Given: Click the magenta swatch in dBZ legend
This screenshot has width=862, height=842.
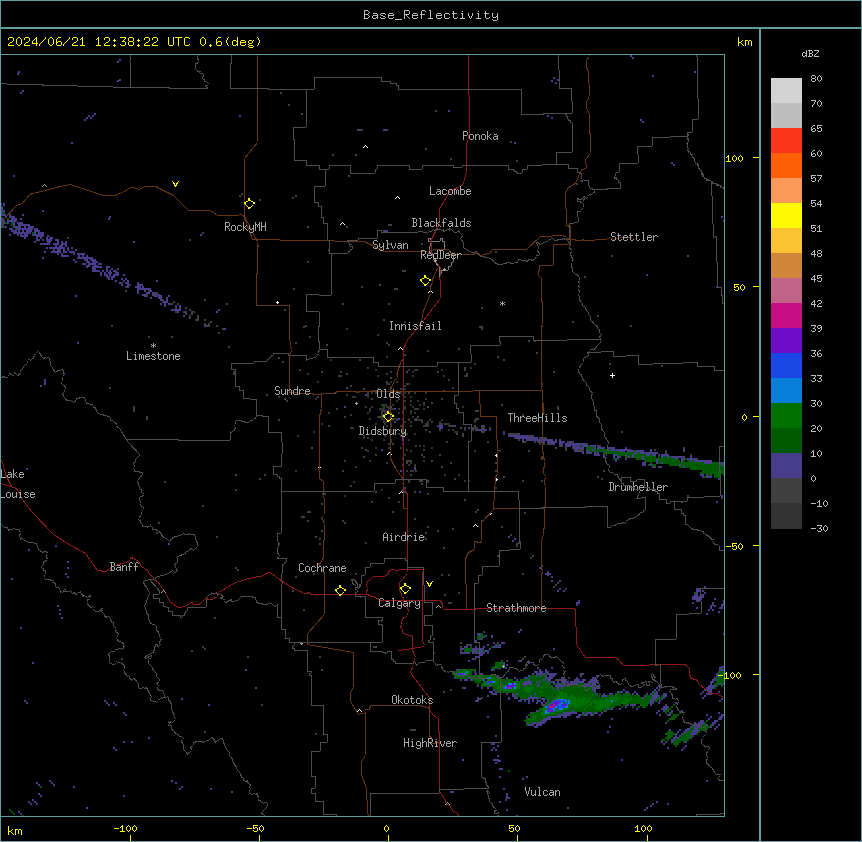Looking at the screenshot, I should point(786,315).
